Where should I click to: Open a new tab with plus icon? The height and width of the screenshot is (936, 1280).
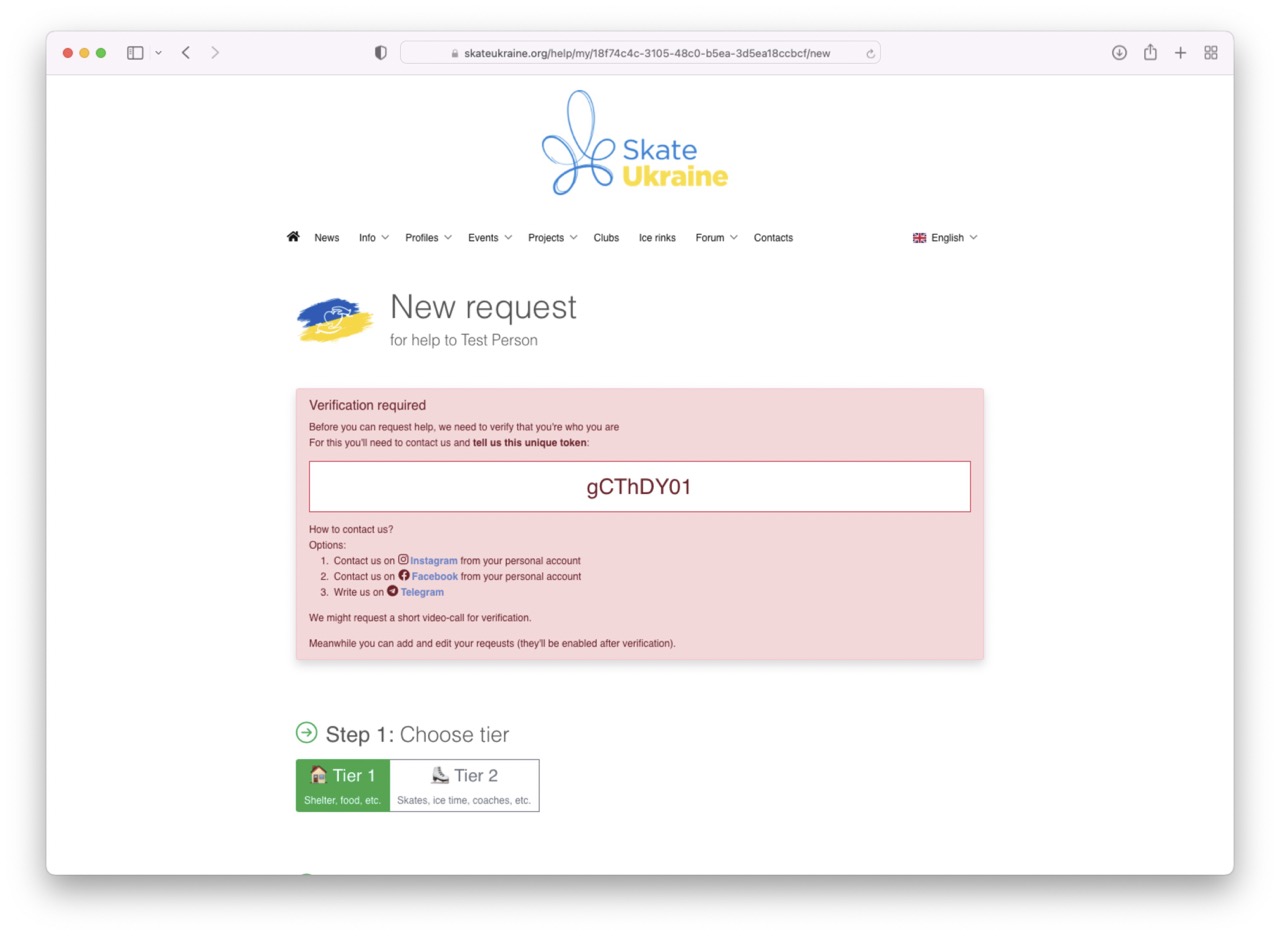[1180, 53]
